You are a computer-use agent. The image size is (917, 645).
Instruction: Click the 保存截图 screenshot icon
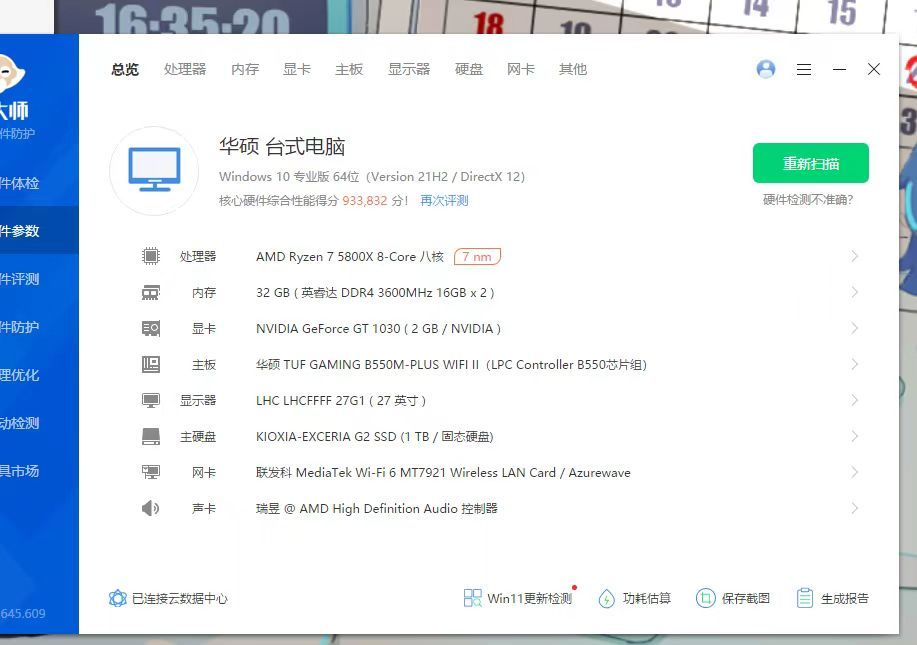coord(705,598)
